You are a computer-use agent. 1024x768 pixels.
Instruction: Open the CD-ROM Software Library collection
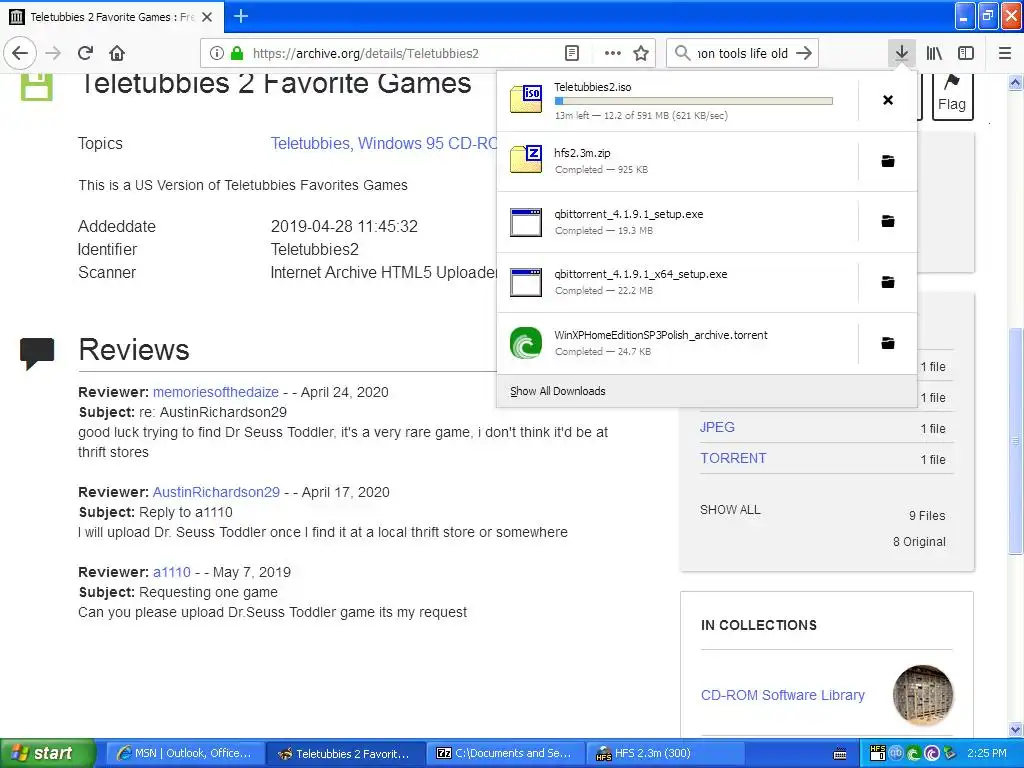point(782,695)
